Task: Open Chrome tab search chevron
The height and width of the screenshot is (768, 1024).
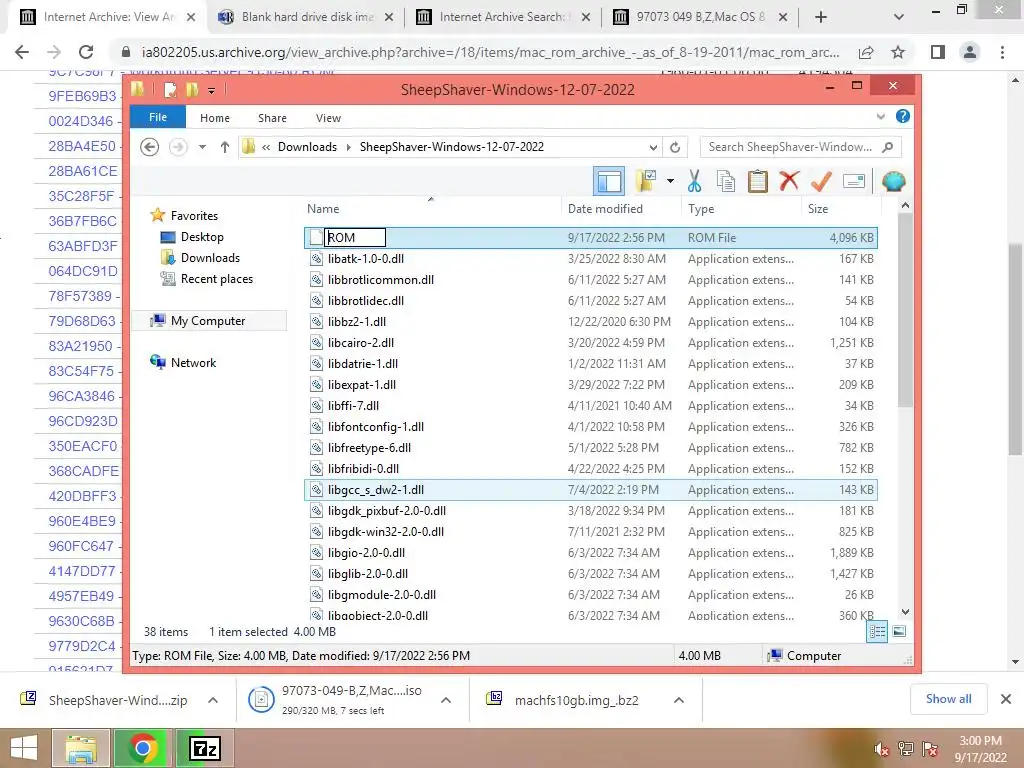Action: click(x=899, y=17)
